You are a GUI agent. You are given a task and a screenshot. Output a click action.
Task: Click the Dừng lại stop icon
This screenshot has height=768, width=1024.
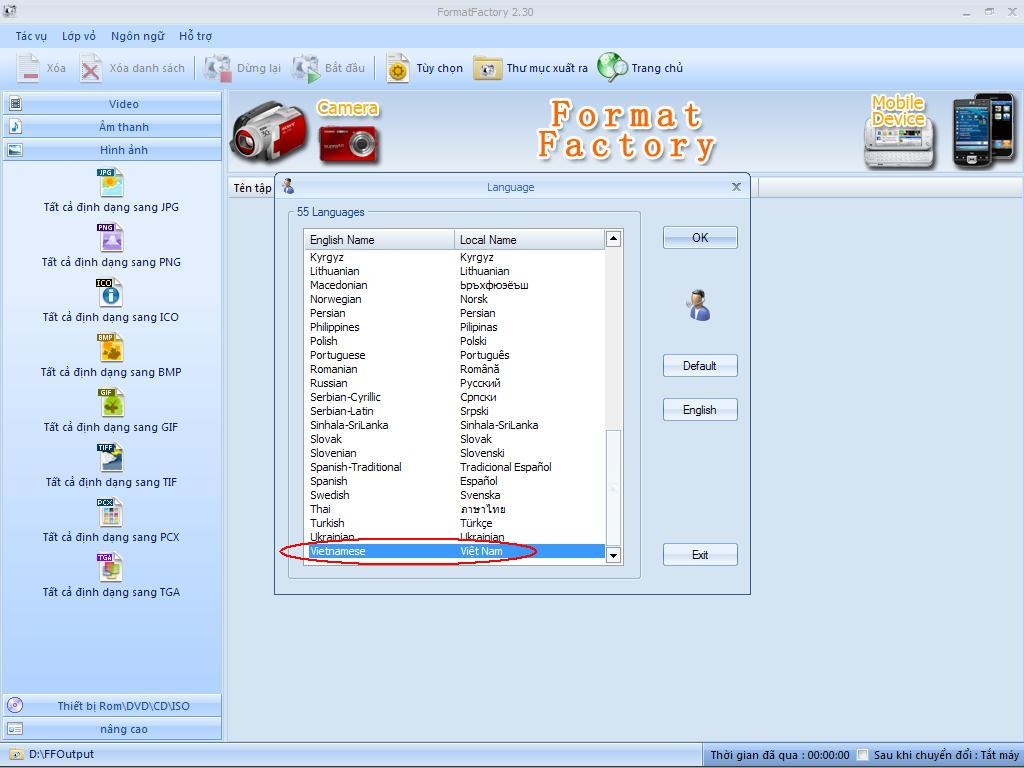coord(217,68)
